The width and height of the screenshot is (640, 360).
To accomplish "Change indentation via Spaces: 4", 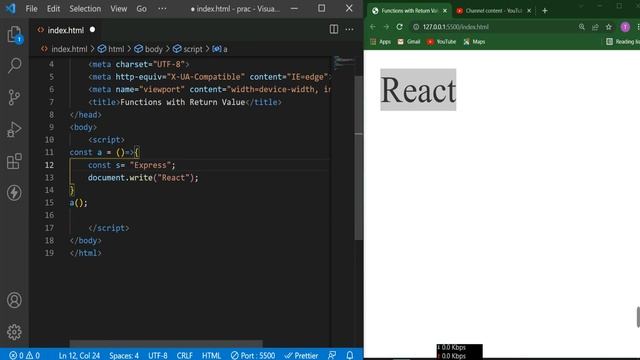I will [124, 355].
